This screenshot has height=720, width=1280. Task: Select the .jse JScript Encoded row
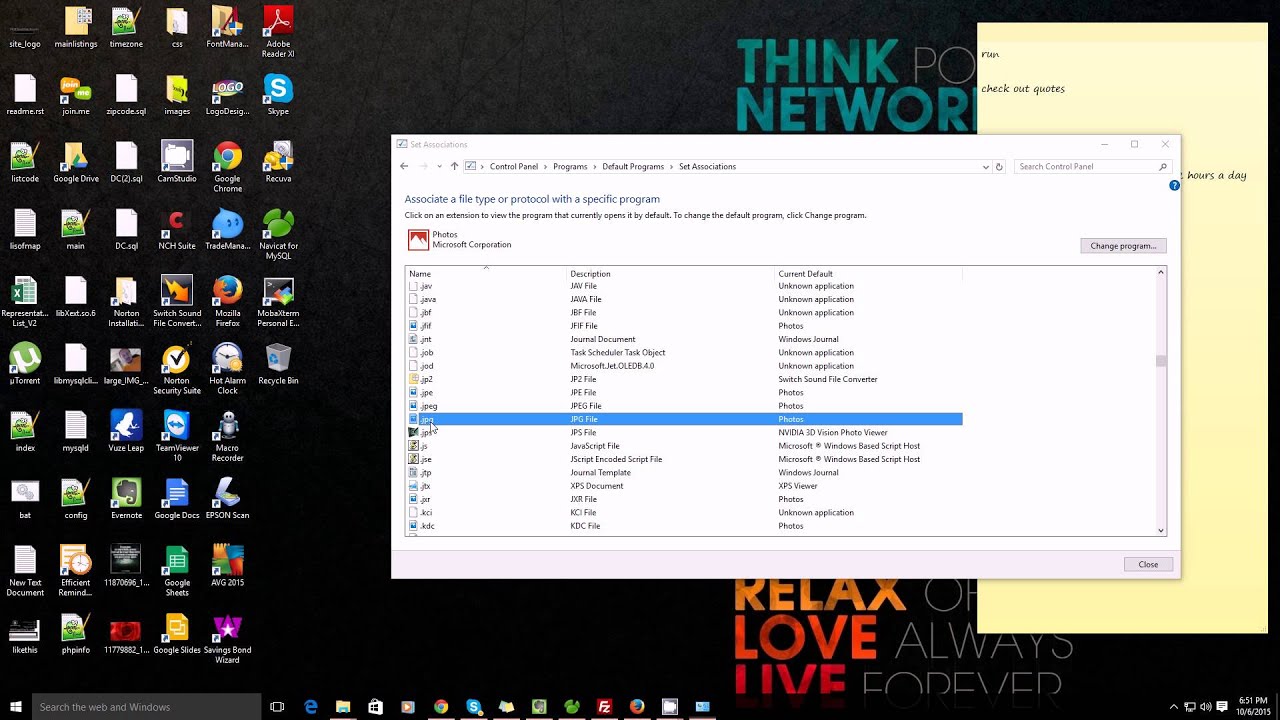click(684, 459)
